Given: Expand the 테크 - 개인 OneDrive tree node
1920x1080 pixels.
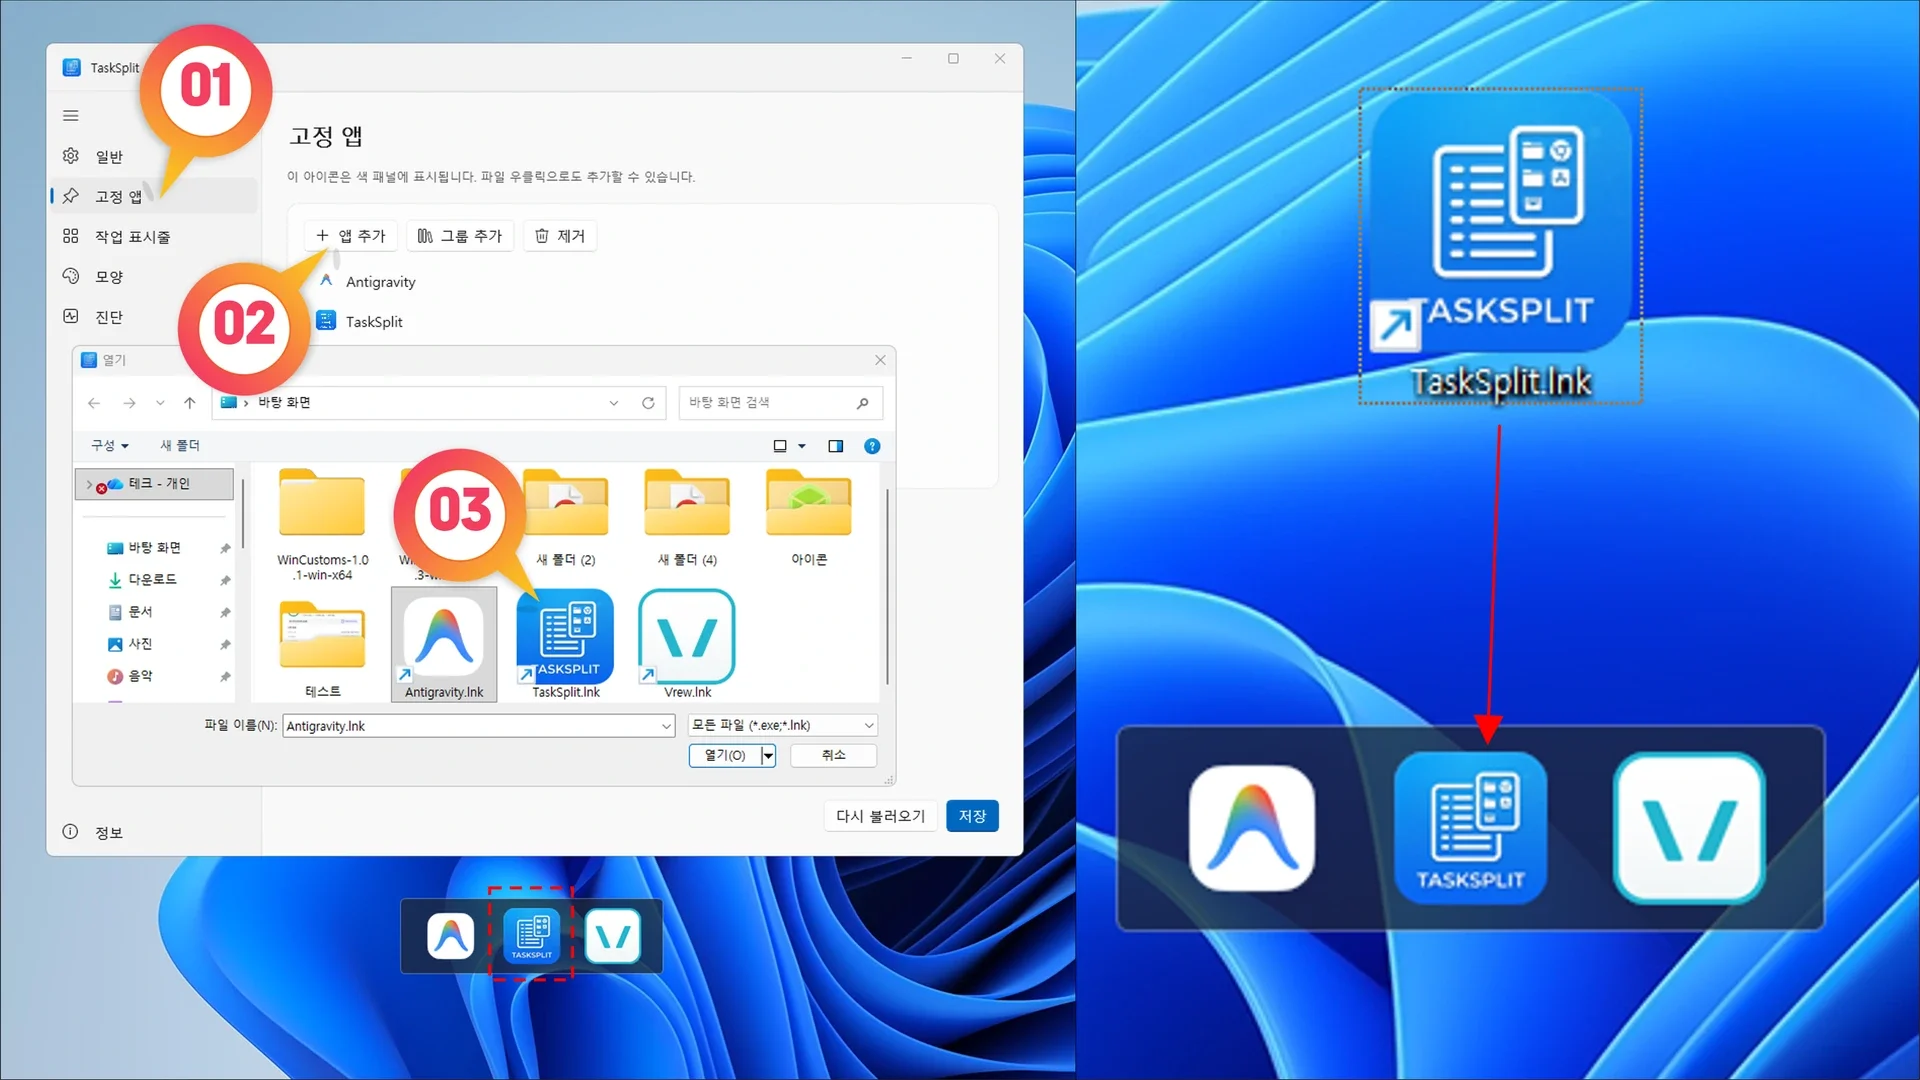Looking at the screenshot, I should (x=89, y=484).
